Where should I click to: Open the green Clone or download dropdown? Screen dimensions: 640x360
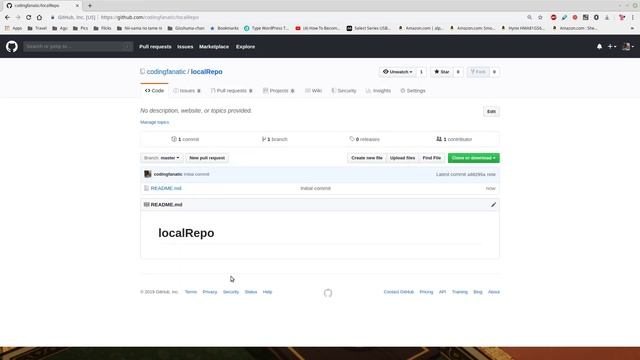click(473, 158)
